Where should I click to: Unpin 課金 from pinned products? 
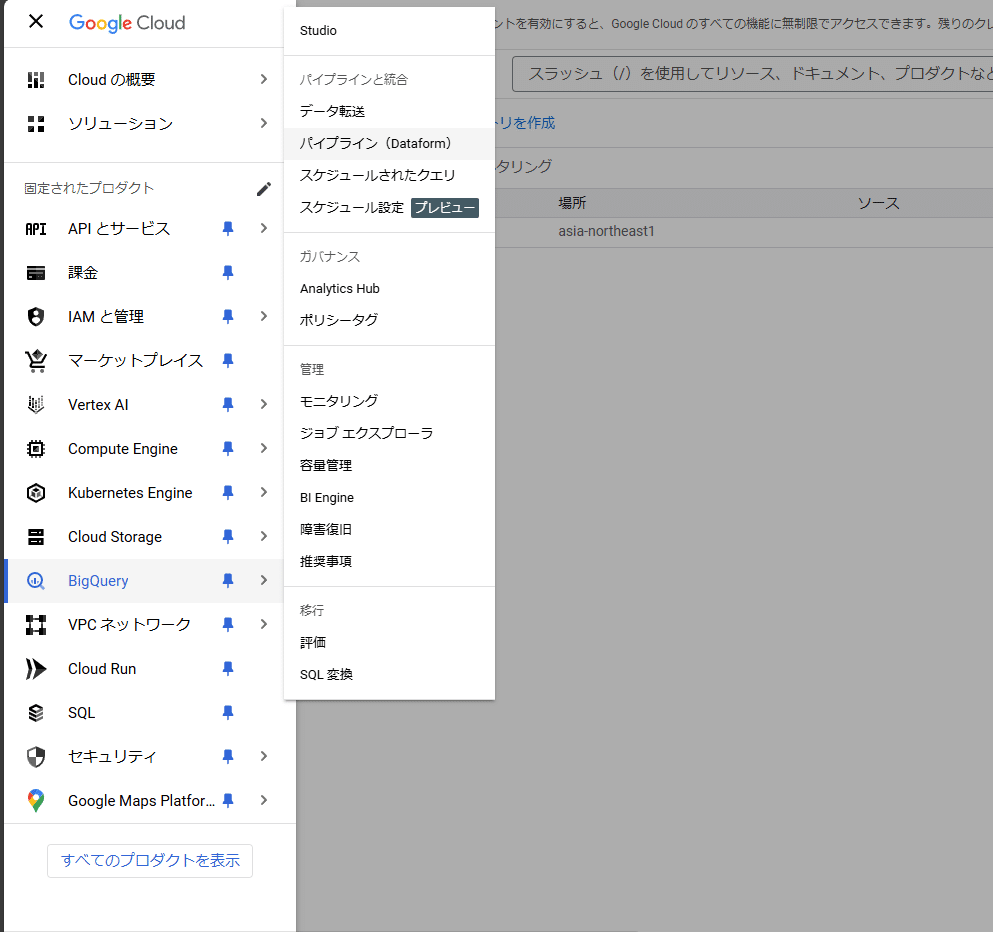(x=228, y=273)
